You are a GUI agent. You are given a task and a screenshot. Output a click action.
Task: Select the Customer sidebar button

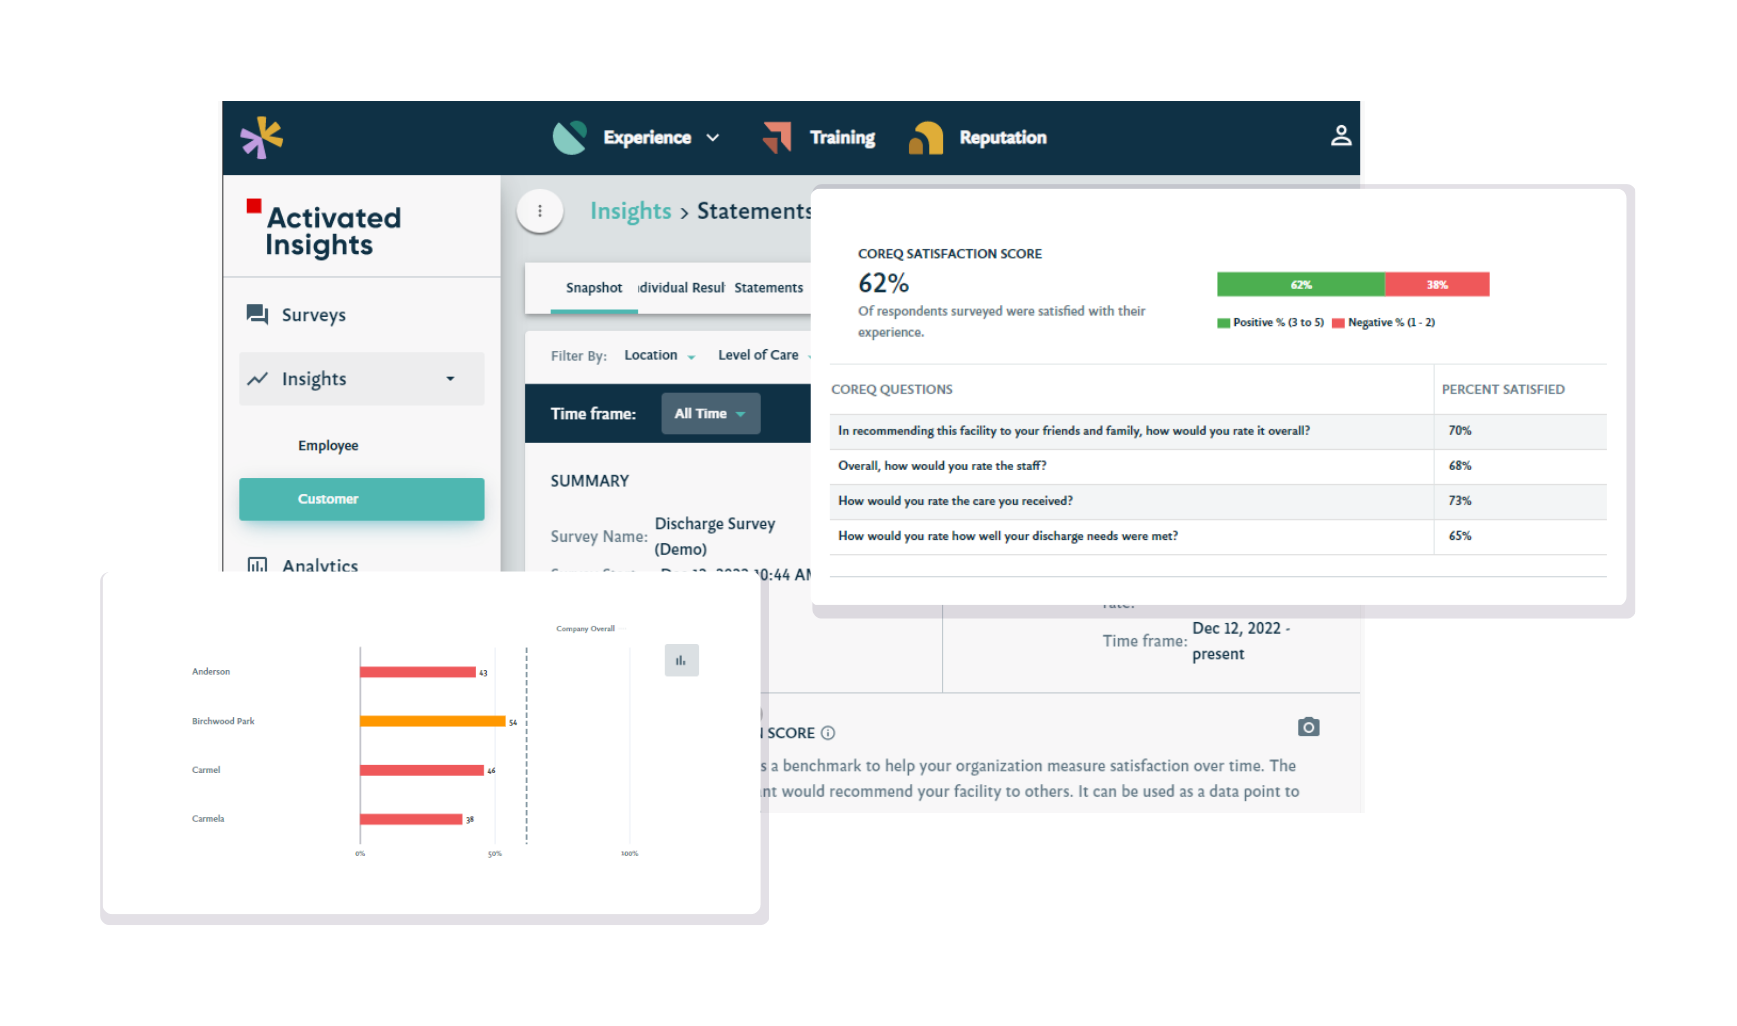pos(361,499)
